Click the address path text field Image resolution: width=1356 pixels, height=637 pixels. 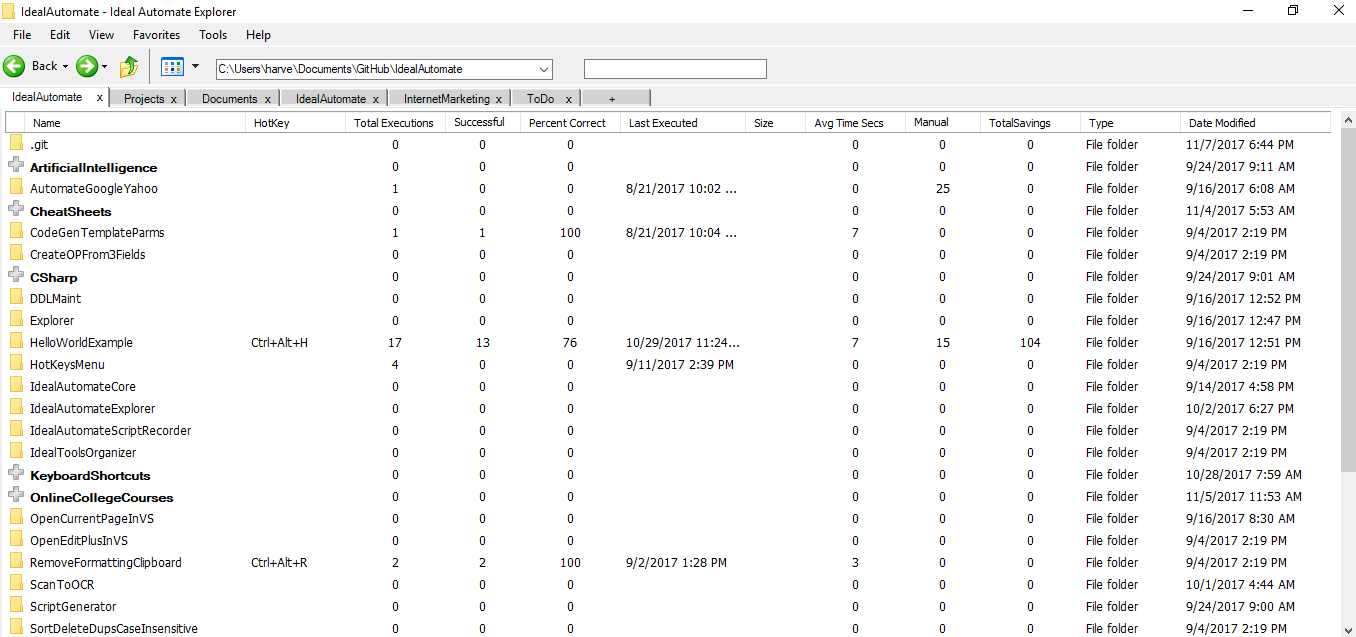point(376,69)
